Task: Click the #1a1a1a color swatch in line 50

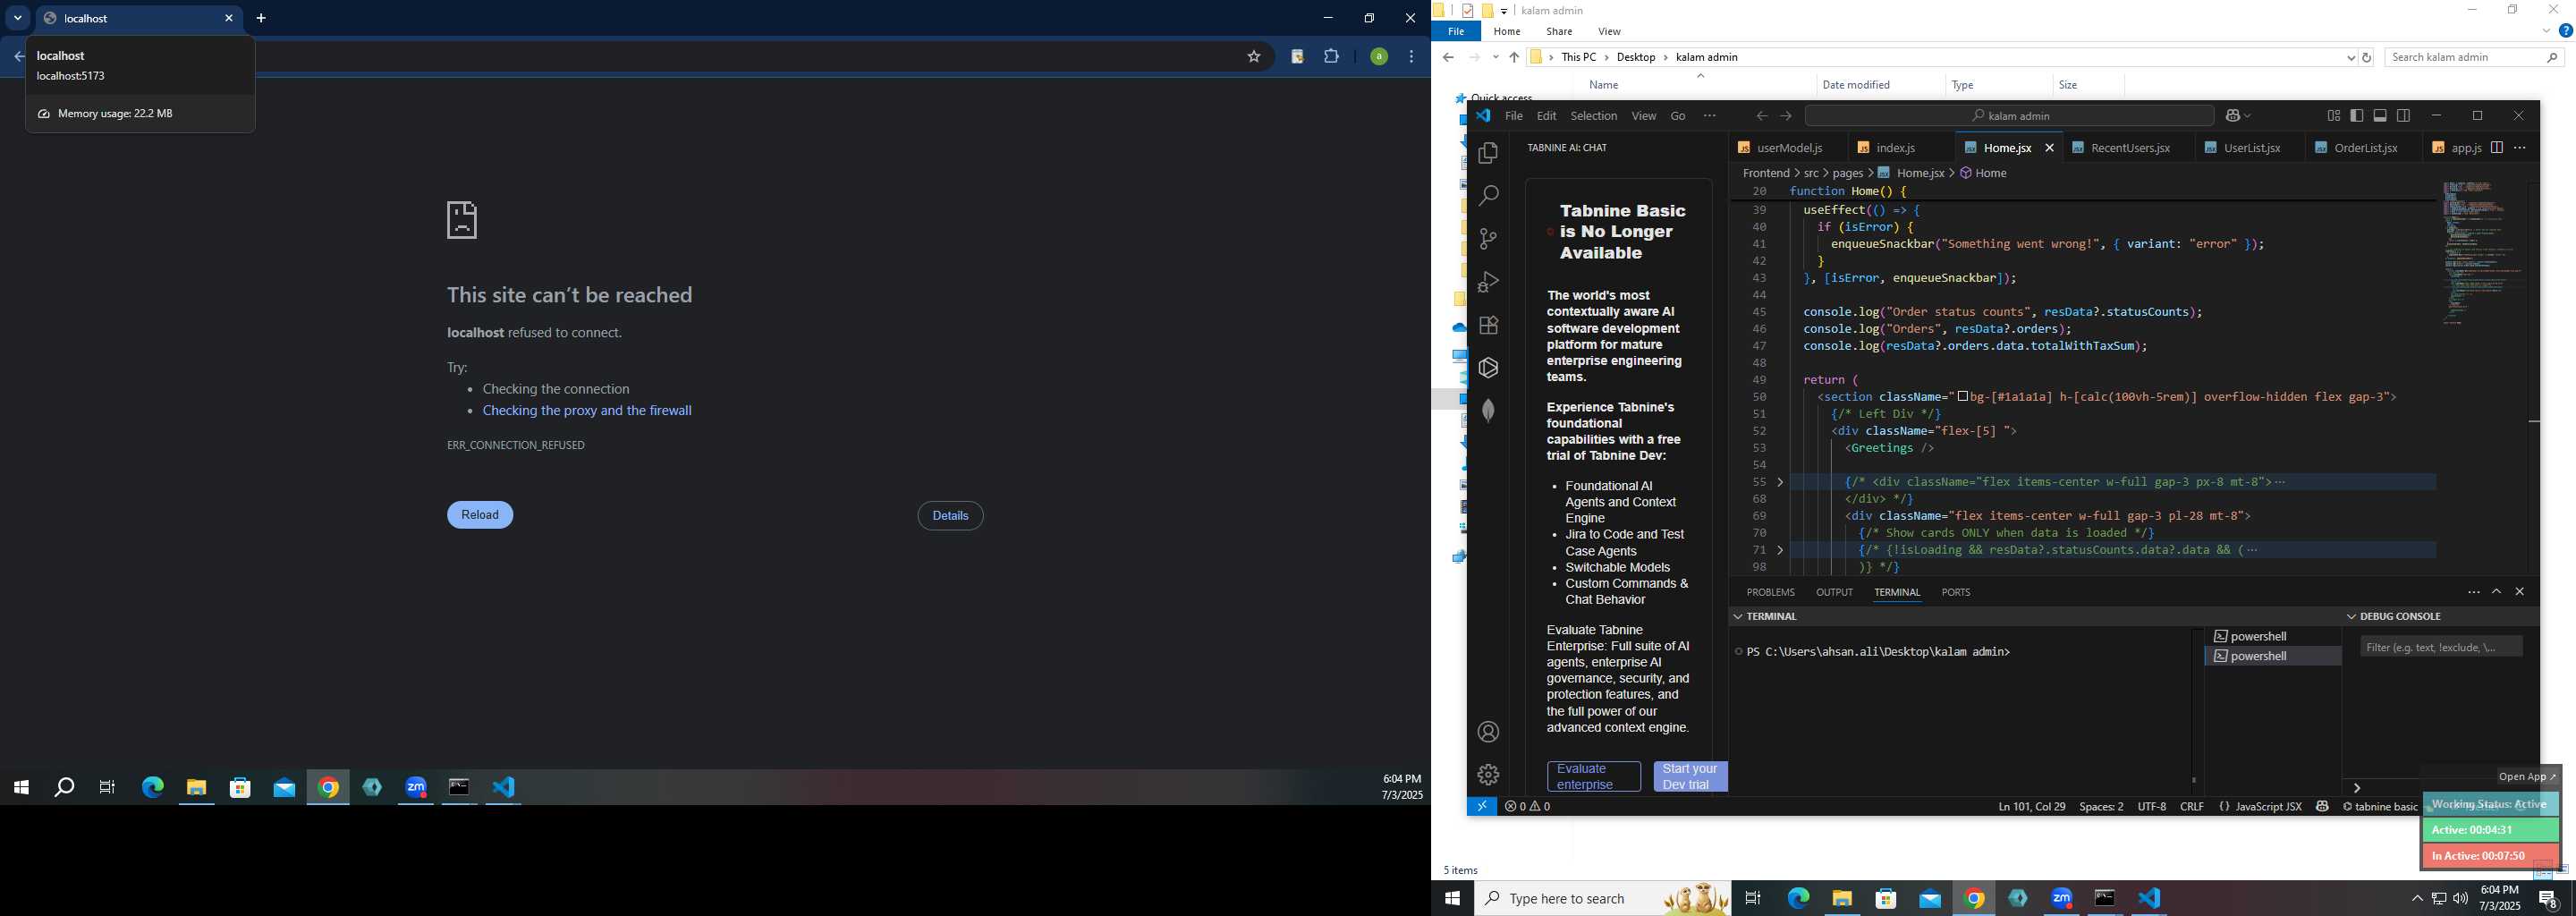Action: click(1963, 397)
